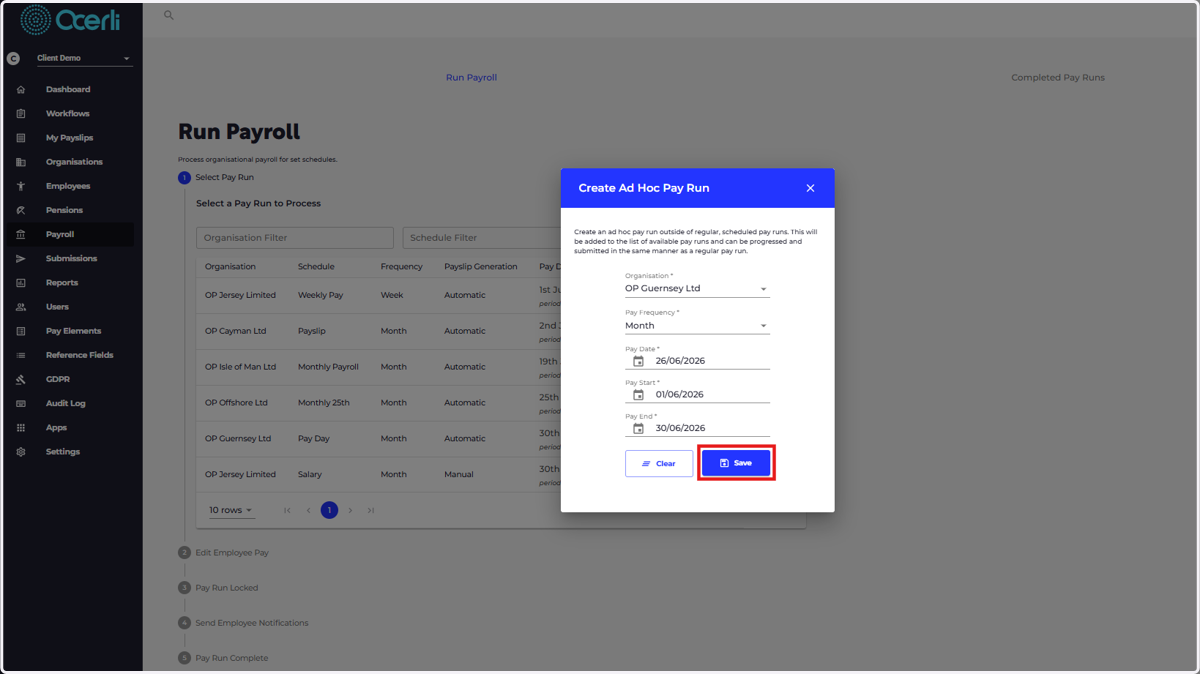The width and height of the screenshot is (1200, 674).
Task: Click the Clear button
Action: click(x=659, y=463)
